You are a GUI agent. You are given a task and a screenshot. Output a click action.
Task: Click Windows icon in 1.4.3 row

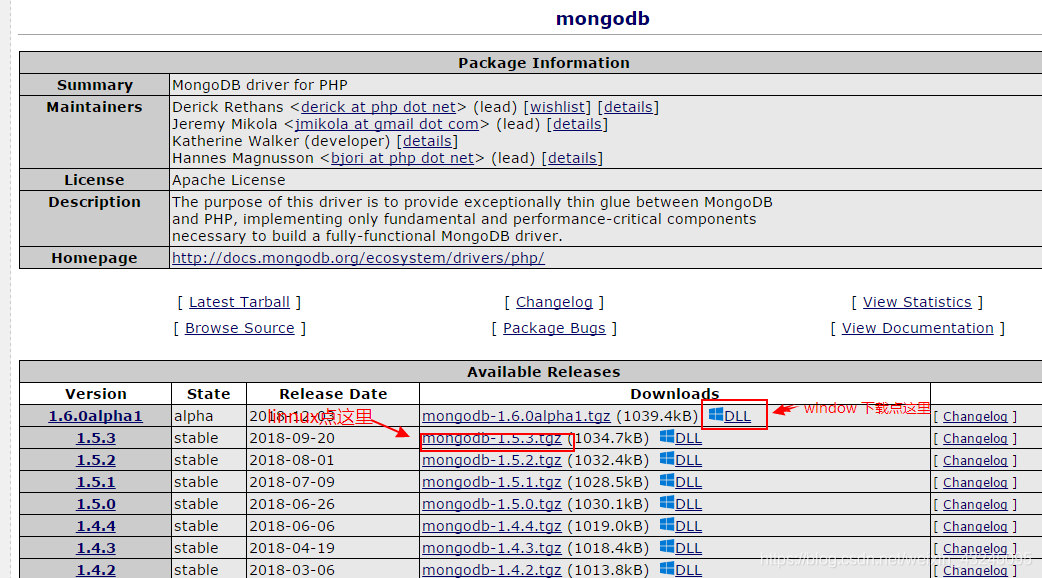(x=667, y=546)
